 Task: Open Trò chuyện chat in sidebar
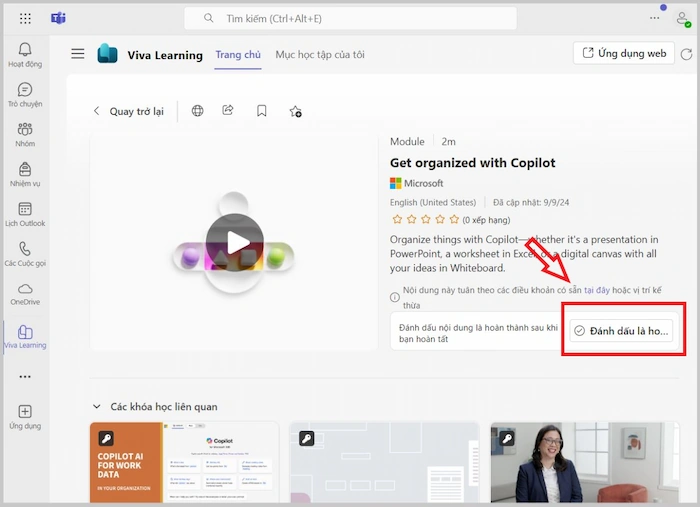click(25, 95)
